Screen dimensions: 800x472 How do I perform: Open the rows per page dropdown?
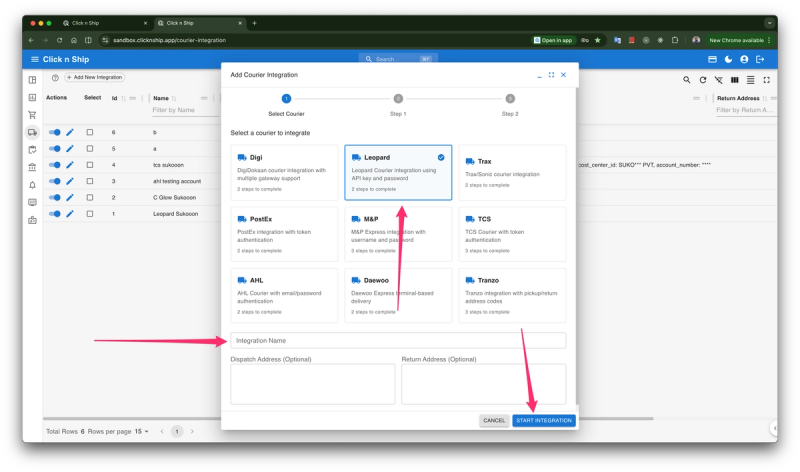(141, 431)
